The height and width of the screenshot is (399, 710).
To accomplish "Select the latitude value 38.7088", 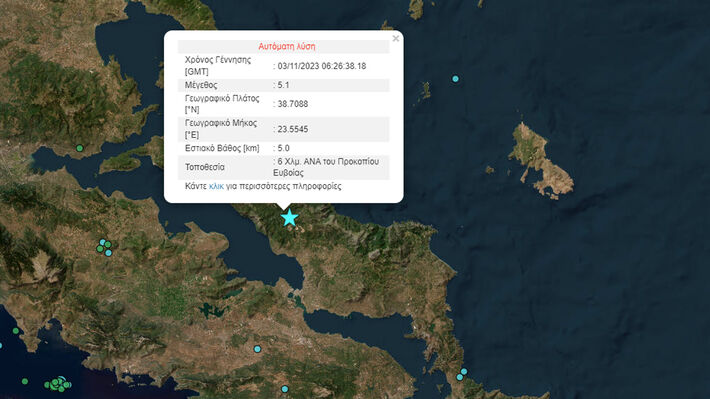I will pyautogui.click(x=293, y=104).
